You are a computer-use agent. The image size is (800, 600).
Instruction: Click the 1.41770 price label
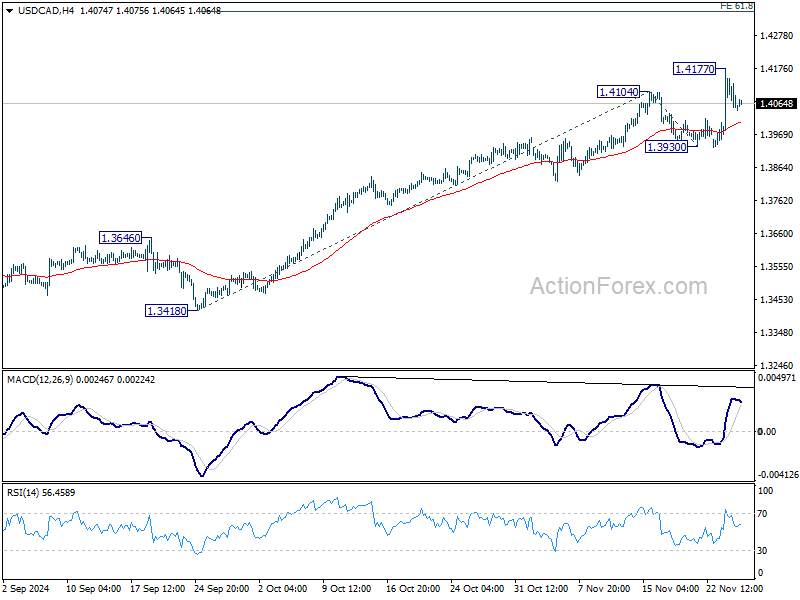pos(694,69)
